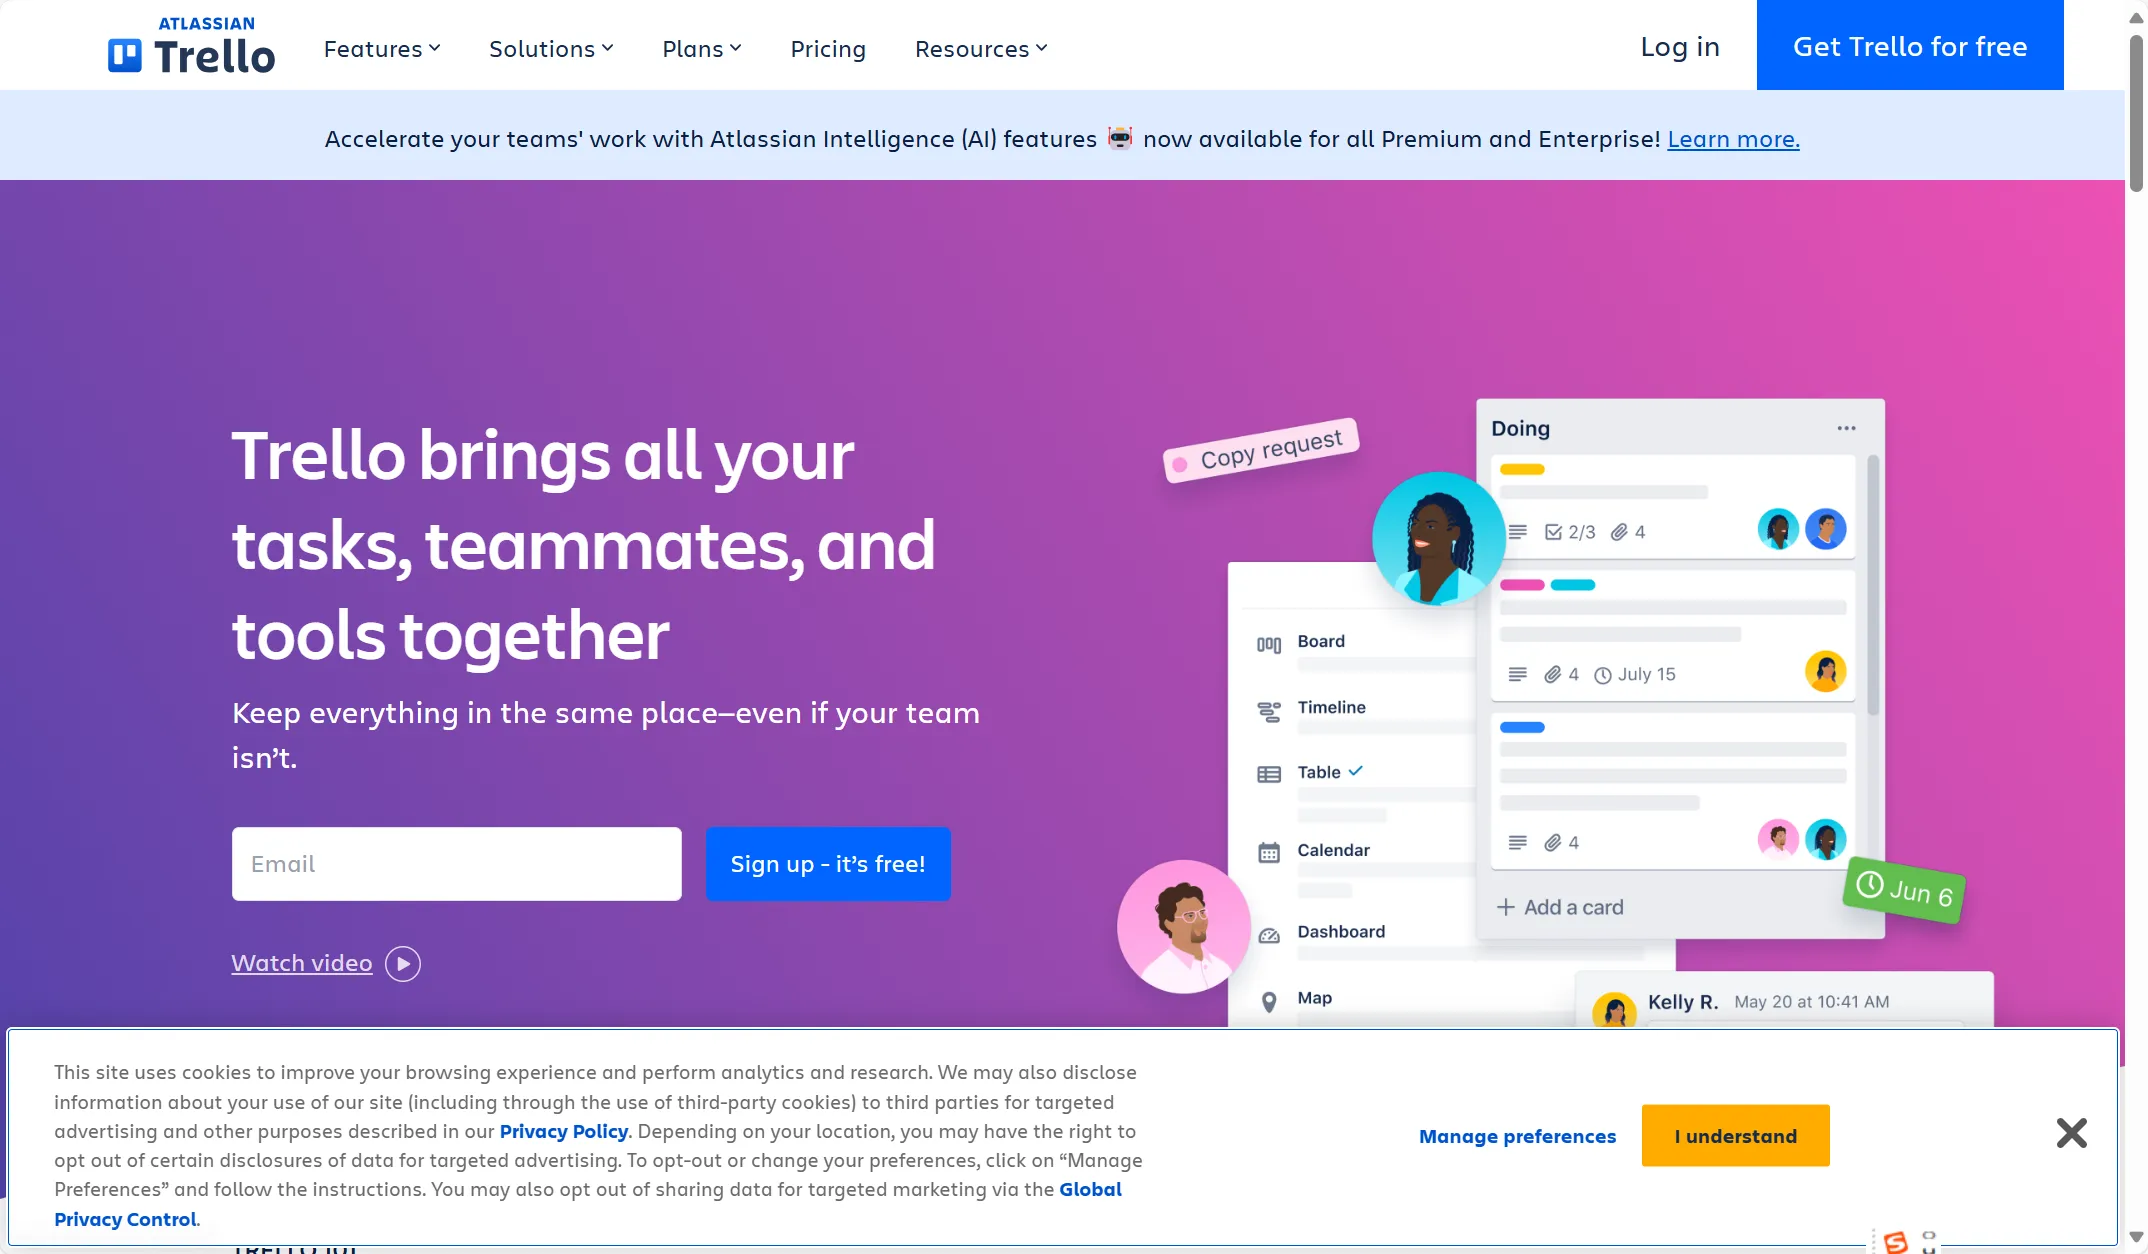Click the Board view icon
The height and width of the screenshot is (1254, 2148).
pyautogui.click(x=1269, y=642)
